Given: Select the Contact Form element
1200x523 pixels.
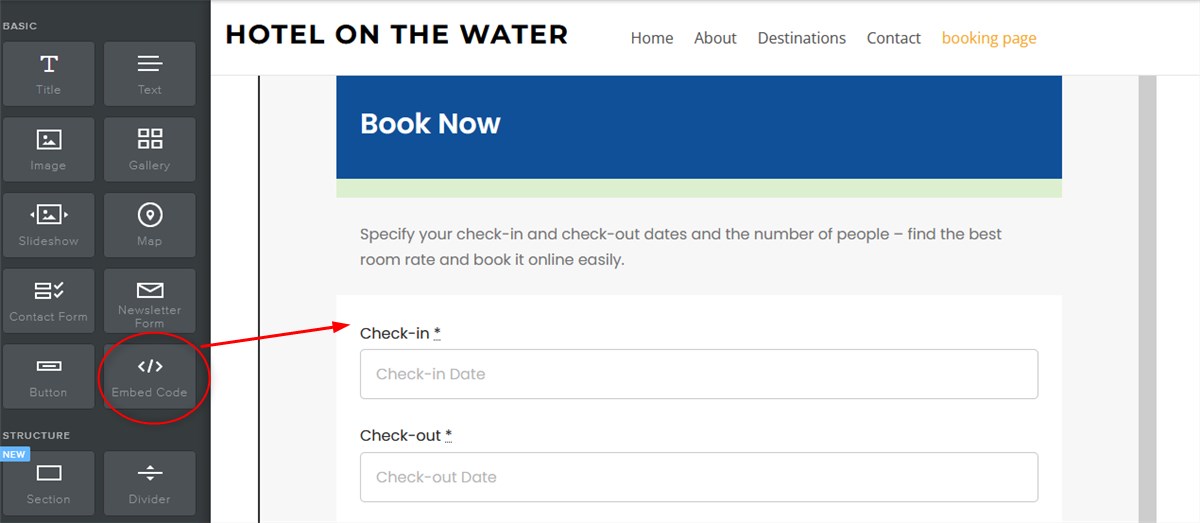Looking at the screenshot, I should tap(48, 300).
